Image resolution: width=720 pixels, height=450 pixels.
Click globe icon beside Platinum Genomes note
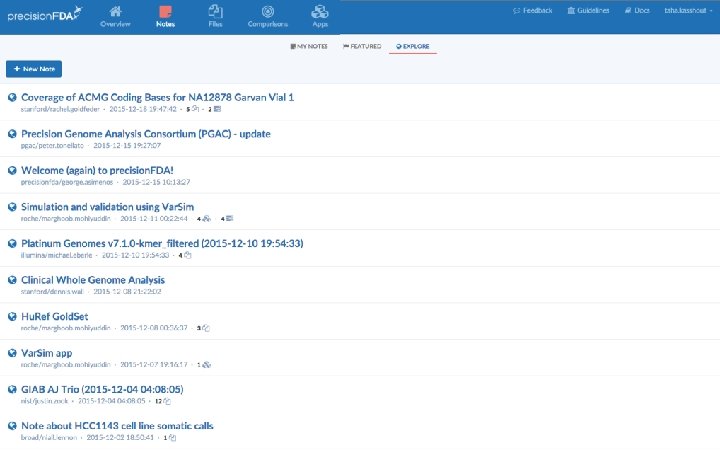pyautogui.click(x=12, y=243)
